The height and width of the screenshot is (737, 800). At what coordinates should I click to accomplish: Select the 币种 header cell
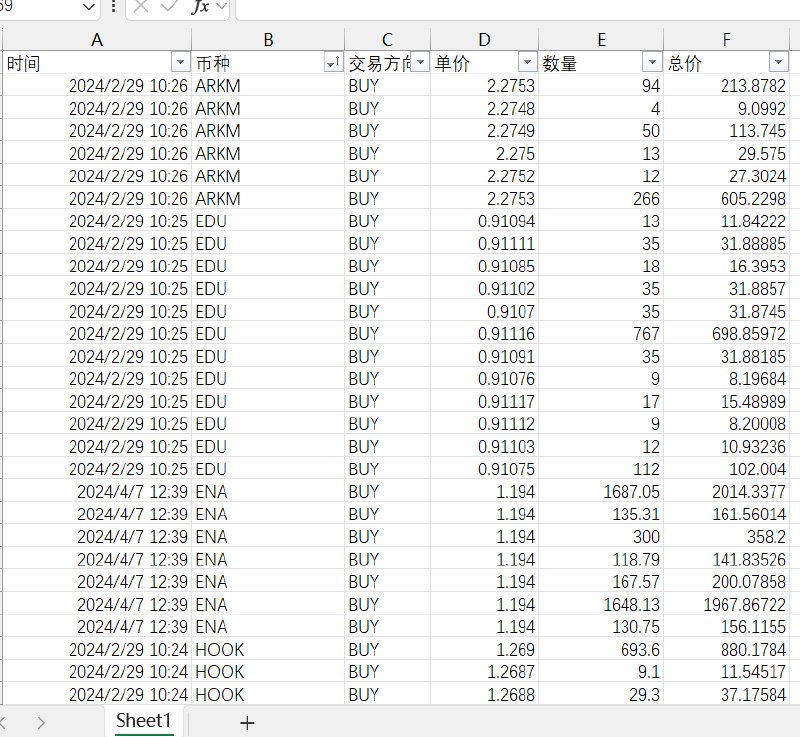(268, 63)
